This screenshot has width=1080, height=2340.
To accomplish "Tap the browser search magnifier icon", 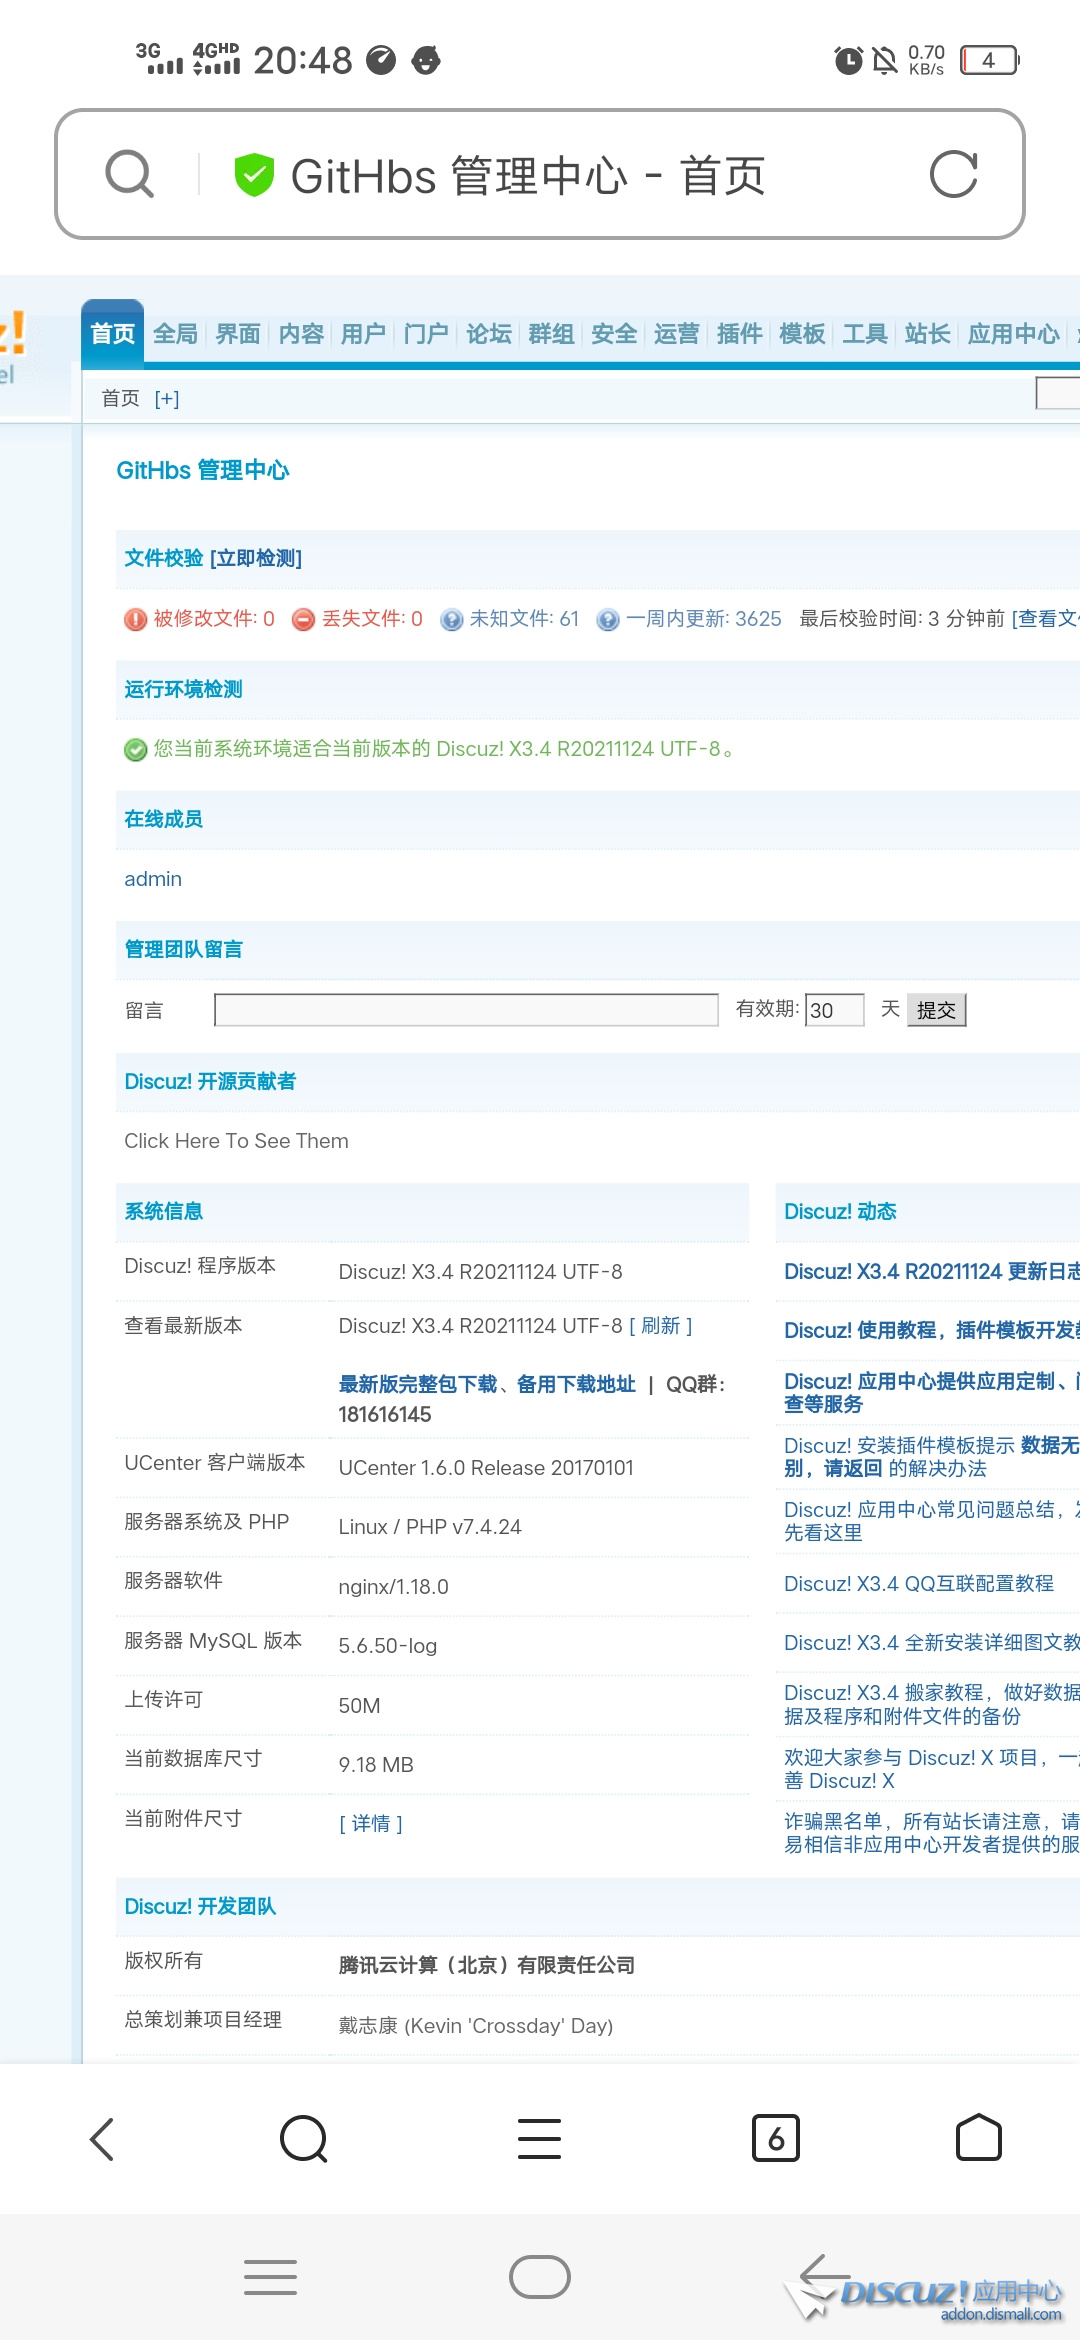I will coord(130,175).
